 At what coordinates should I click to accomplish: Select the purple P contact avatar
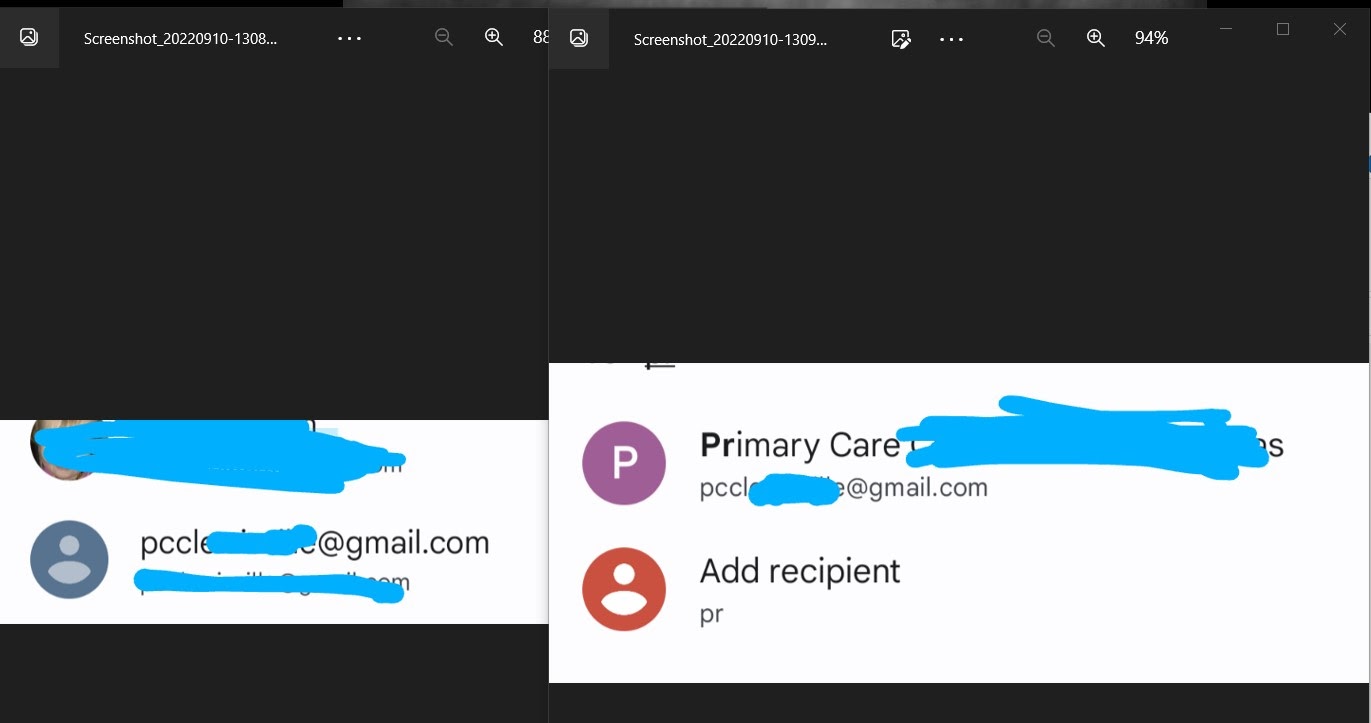(x=624, y=463)
